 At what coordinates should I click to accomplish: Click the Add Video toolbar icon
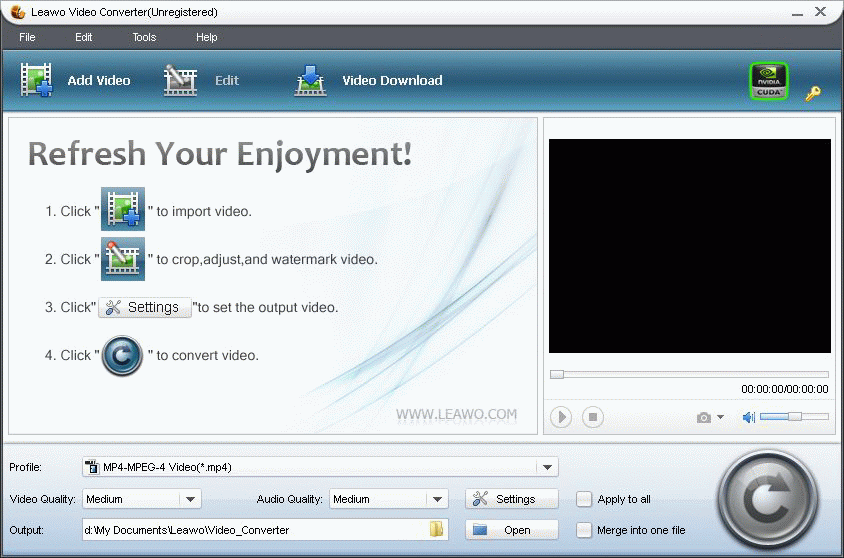[x=37, y=81]
